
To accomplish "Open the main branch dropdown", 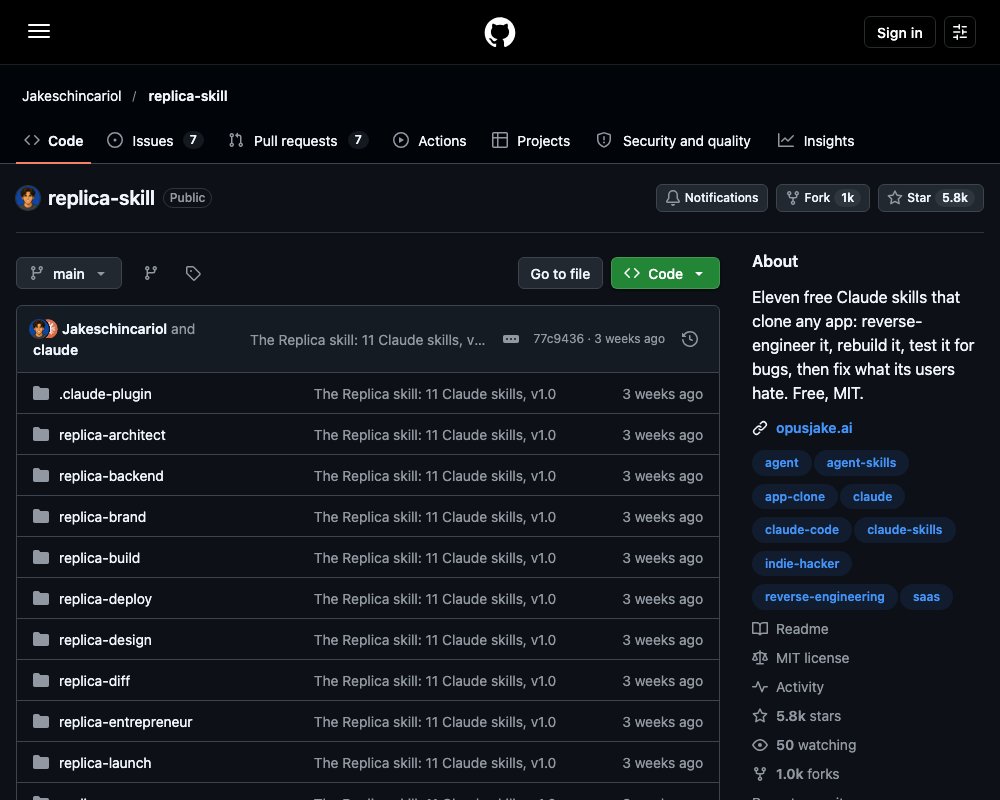I will [69, 273].
